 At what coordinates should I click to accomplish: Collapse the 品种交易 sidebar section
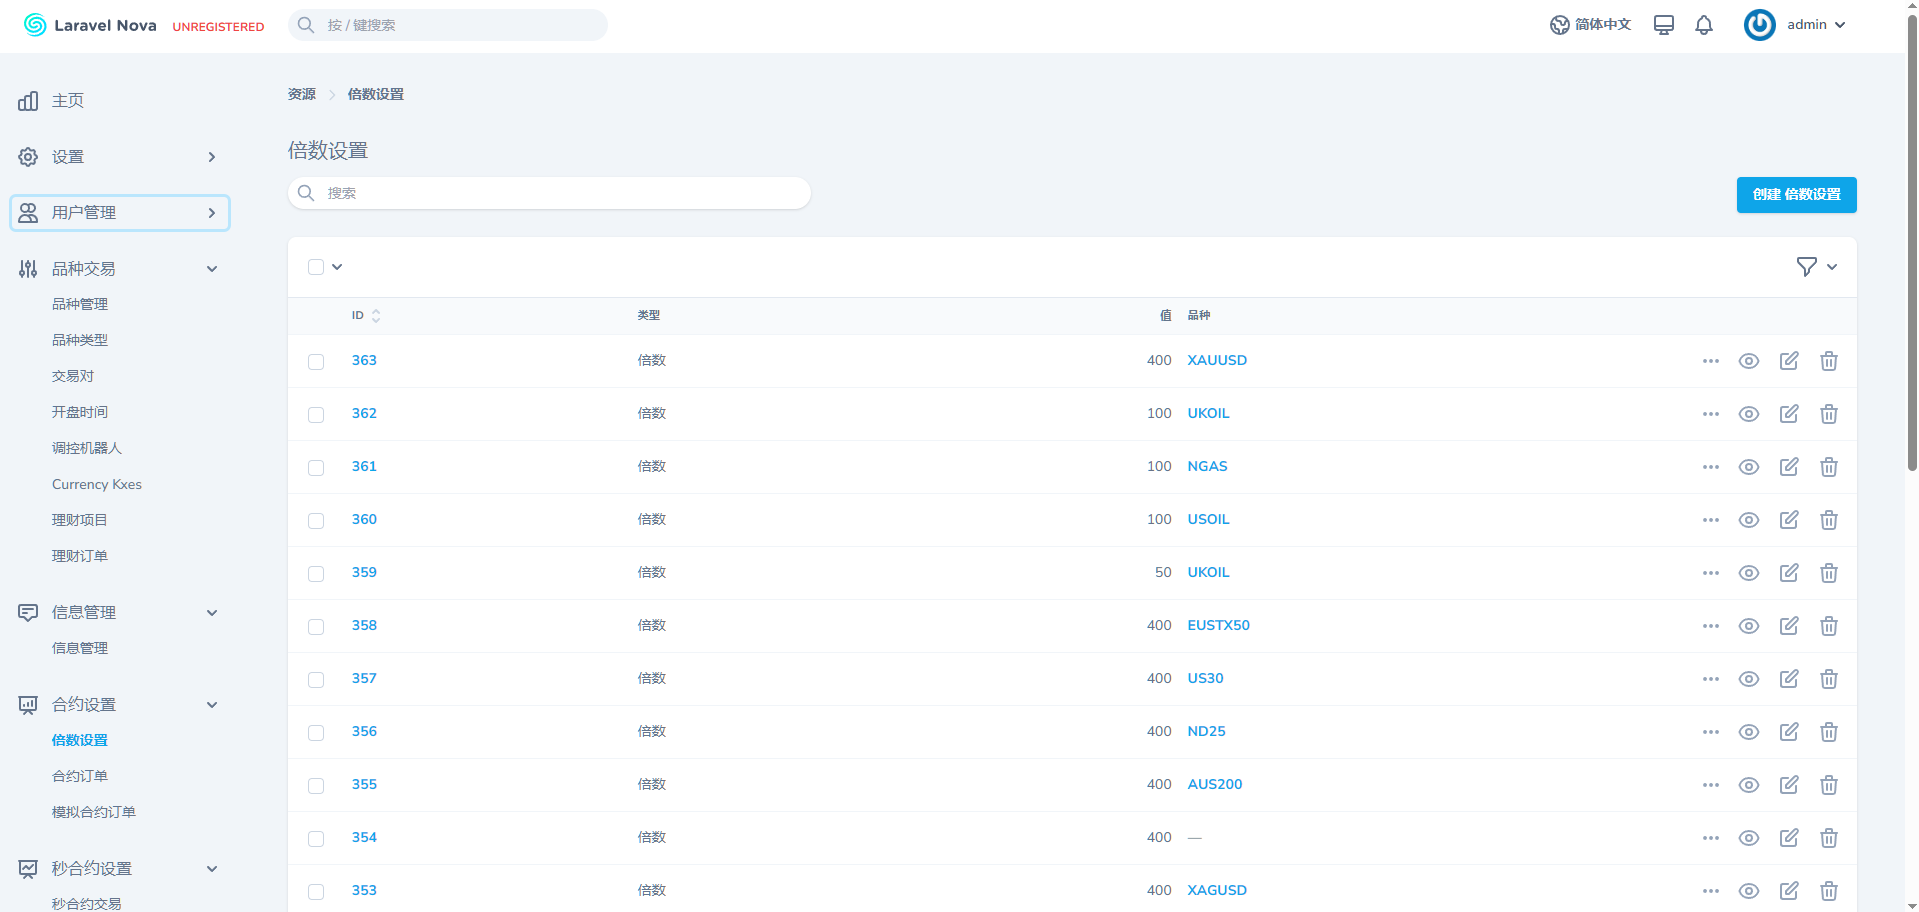120,269
